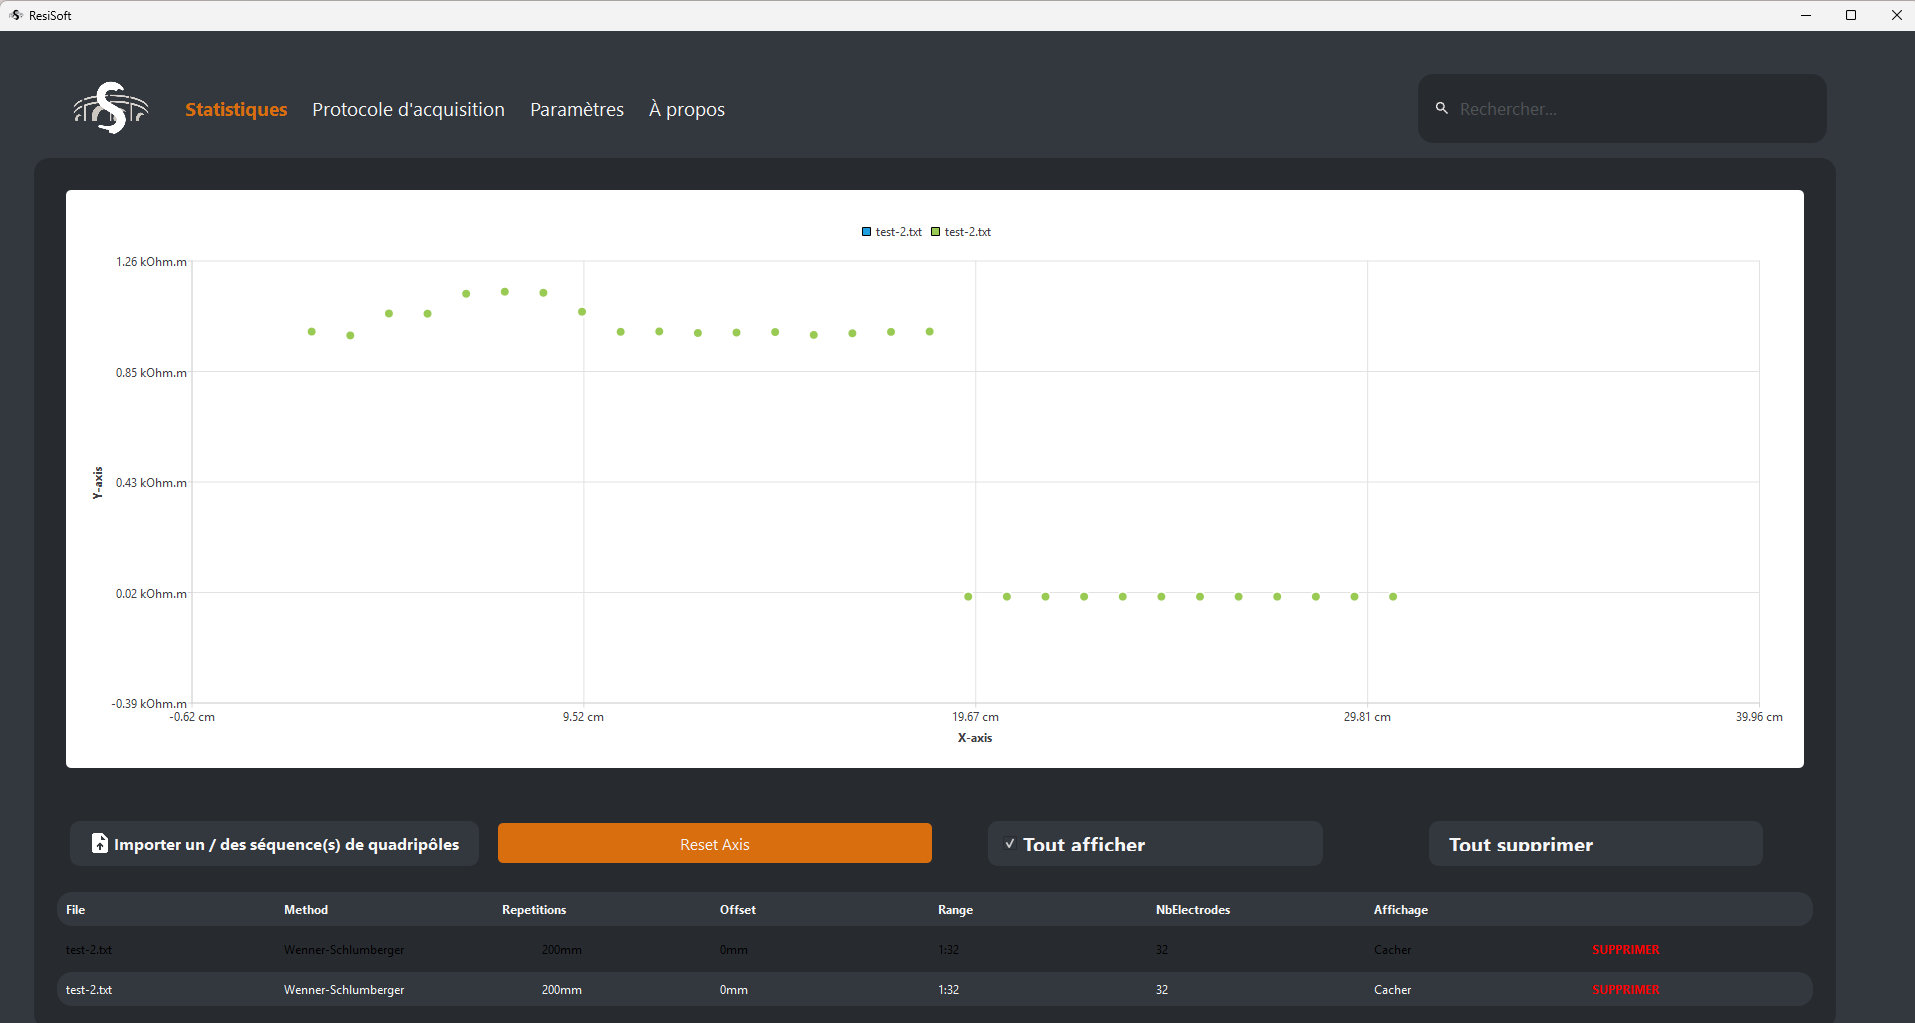Screen dimensions: 1915x1023
Task: Open the Paramètres tab
Action: tap(577, 109)
